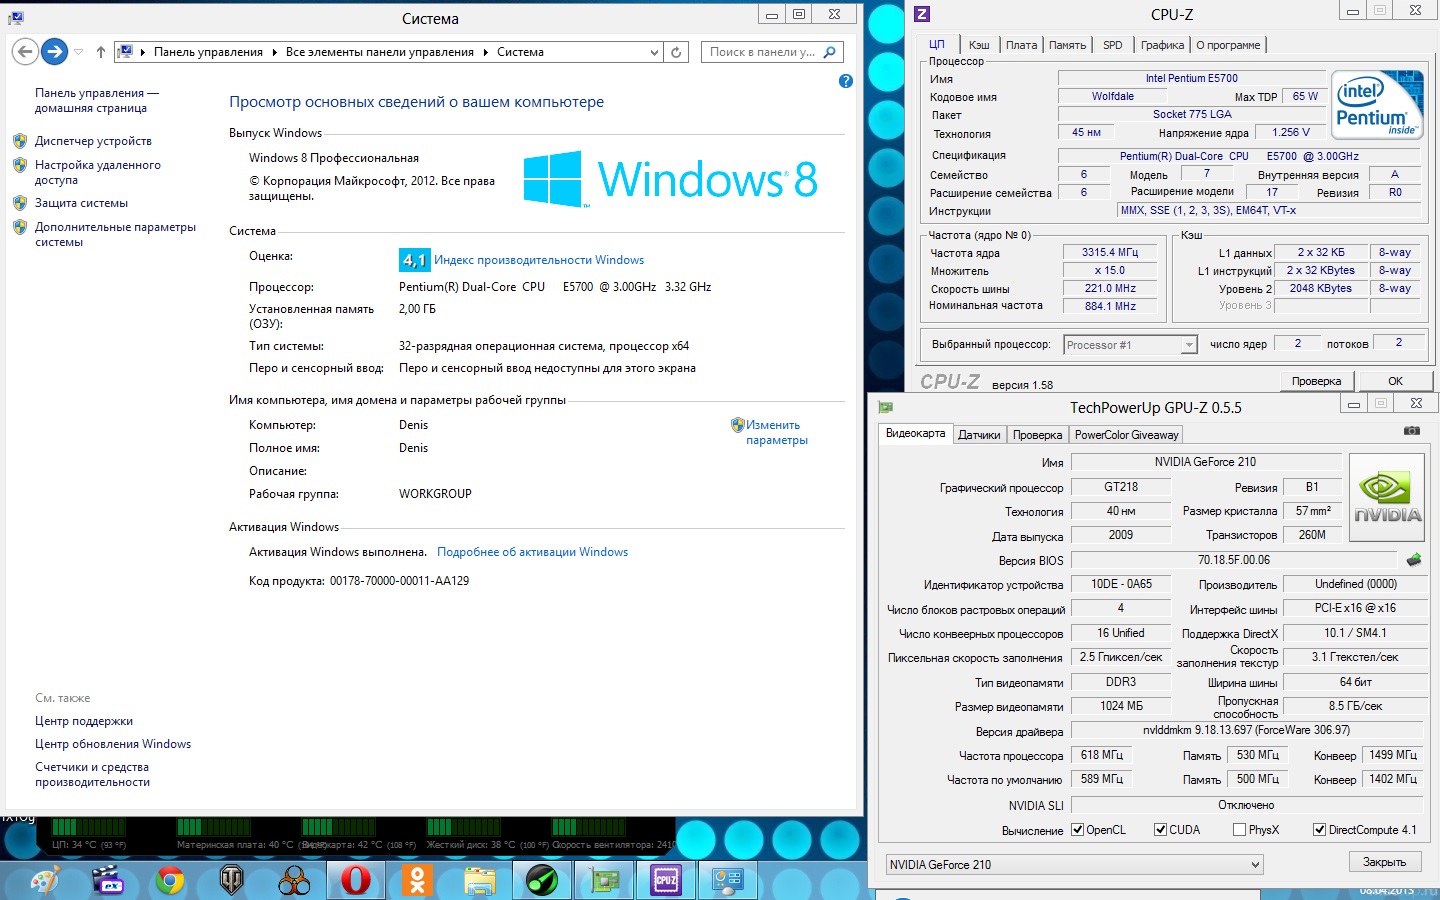This screenshot has width=1440, height=900.
Task: Open 'Дополнительные параметры системы' link
Action: pyautogui.click(x=115, y=234)
